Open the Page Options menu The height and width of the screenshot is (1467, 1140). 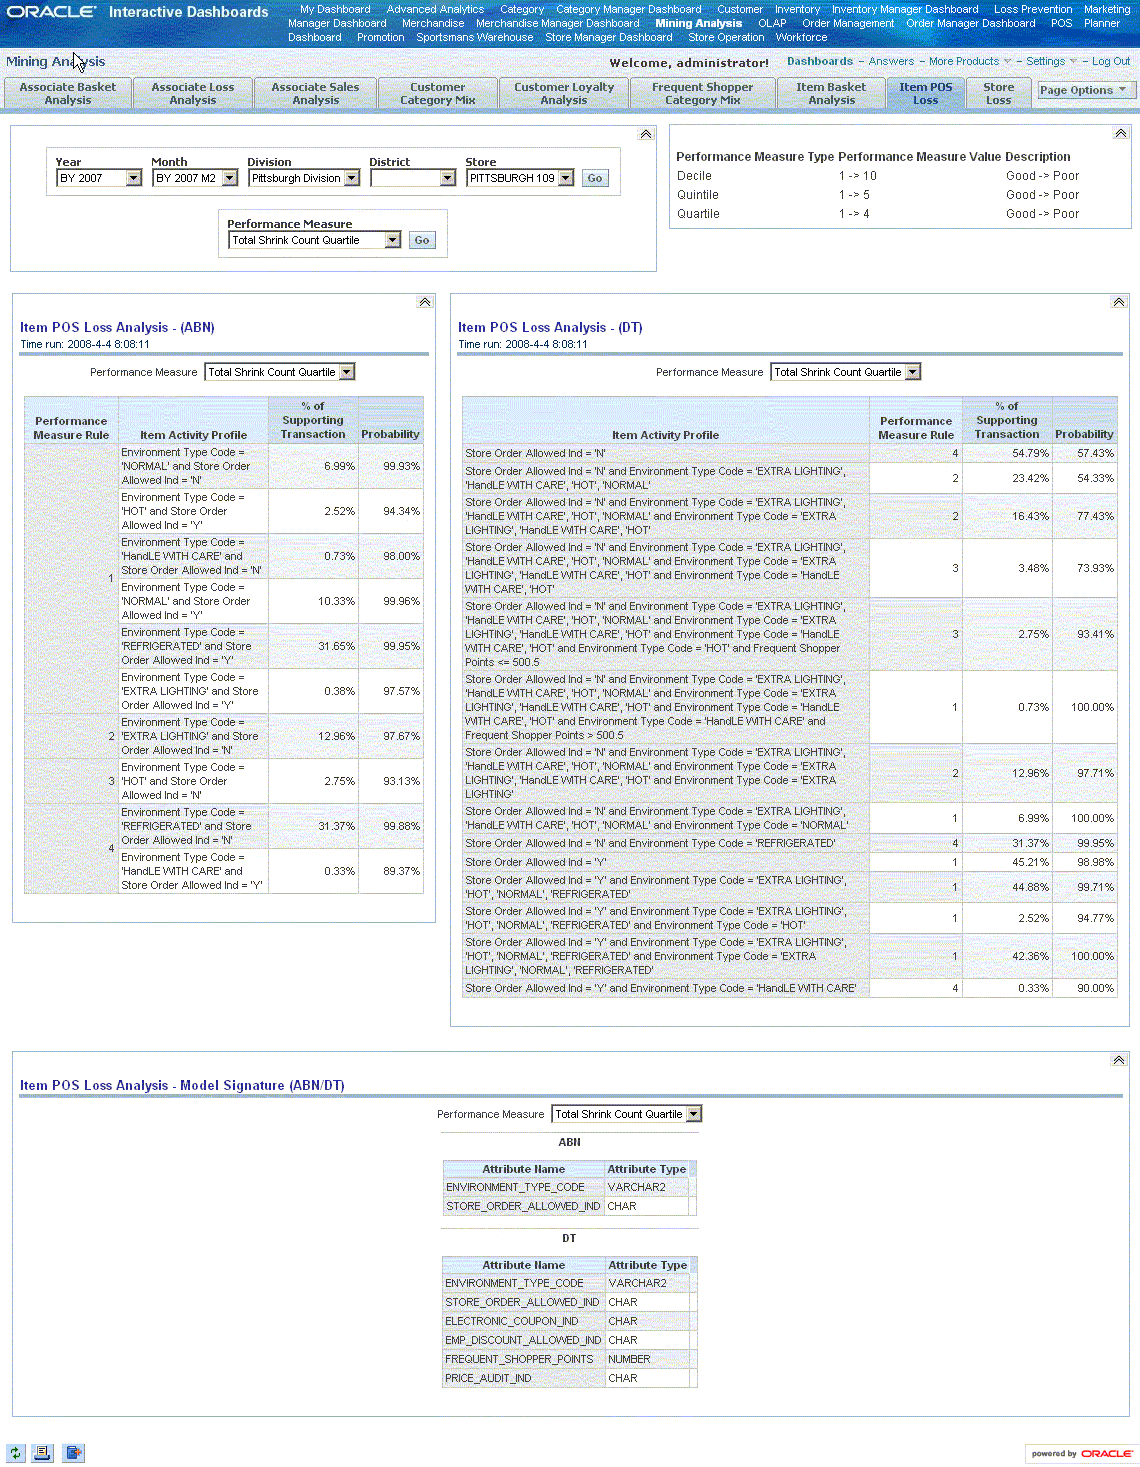1084,90
